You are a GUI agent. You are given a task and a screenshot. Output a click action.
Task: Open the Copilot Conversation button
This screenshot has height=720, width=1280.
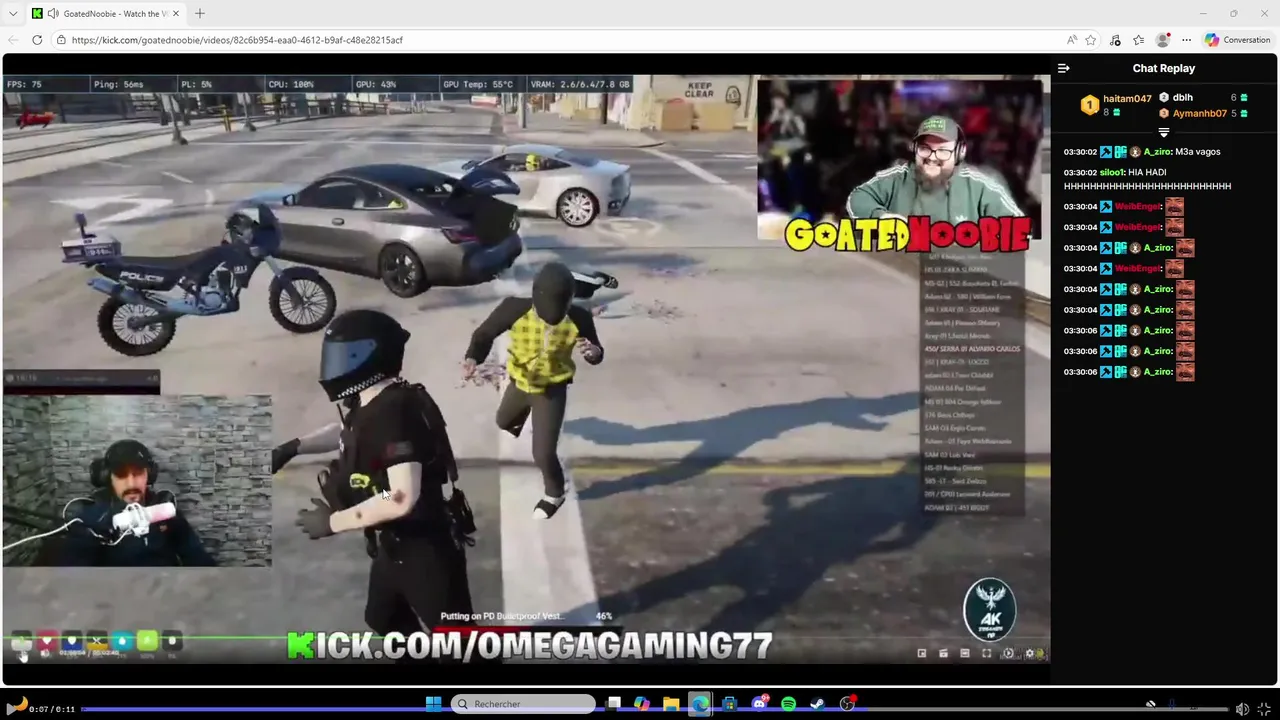(x=1238, y=40)
